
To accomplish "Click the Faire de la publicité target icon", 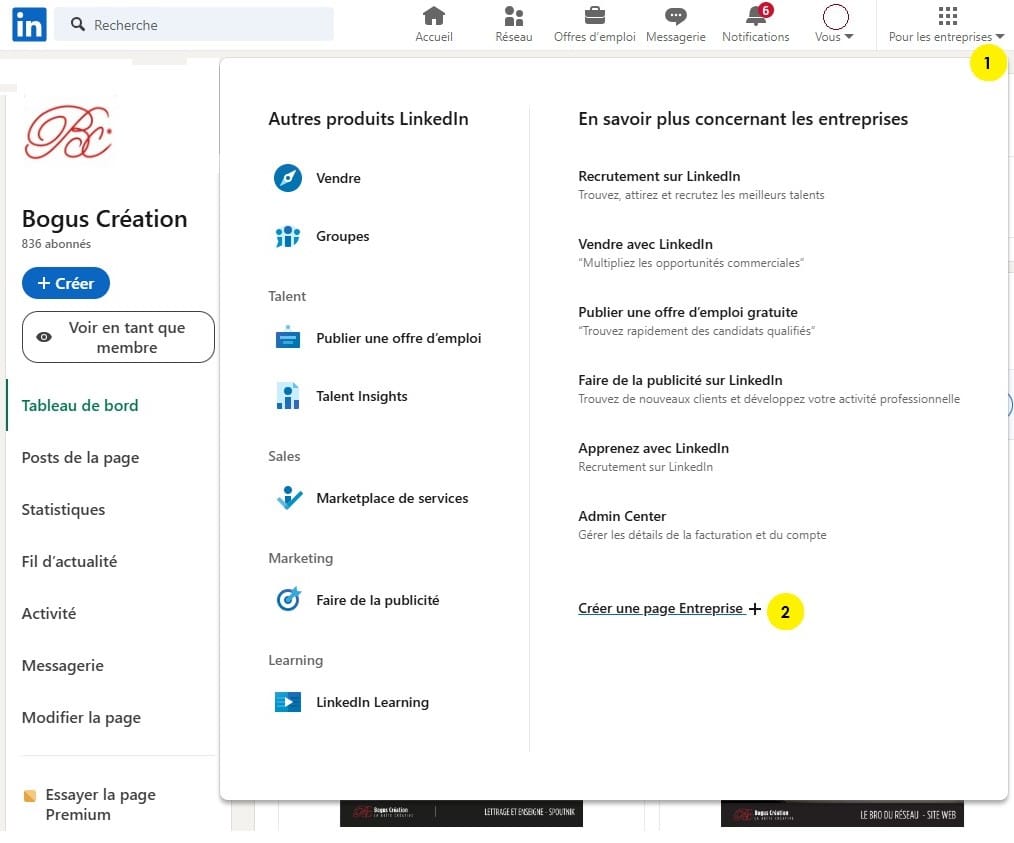I will (x=288, y=599).
